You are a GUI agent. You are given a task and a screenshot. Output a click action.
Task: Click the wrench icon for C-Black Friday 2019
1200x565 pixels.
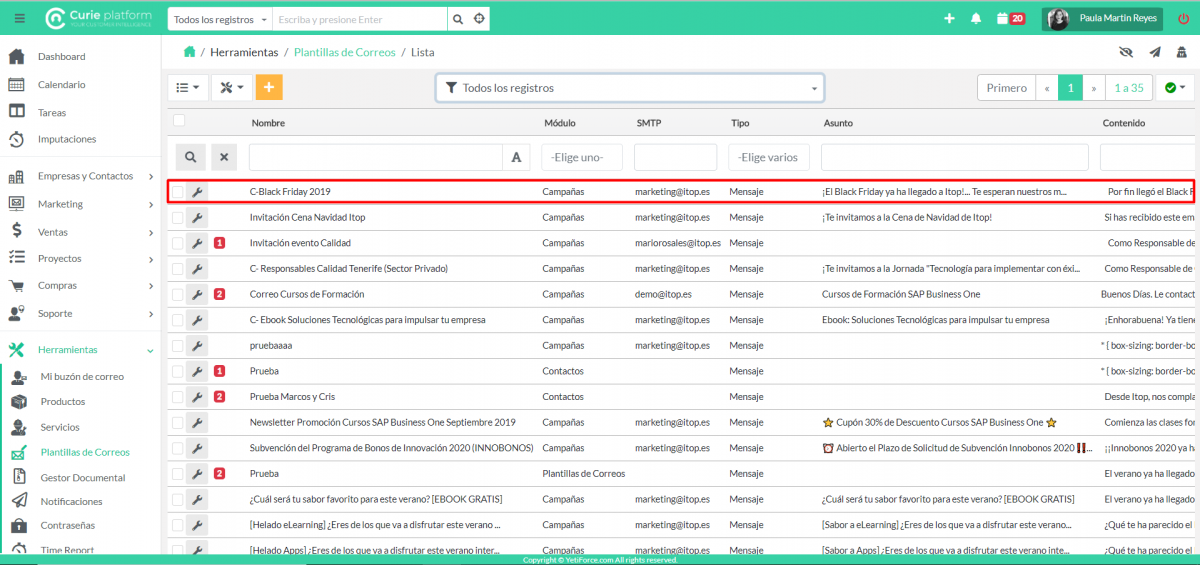click(x=197, y=191)
